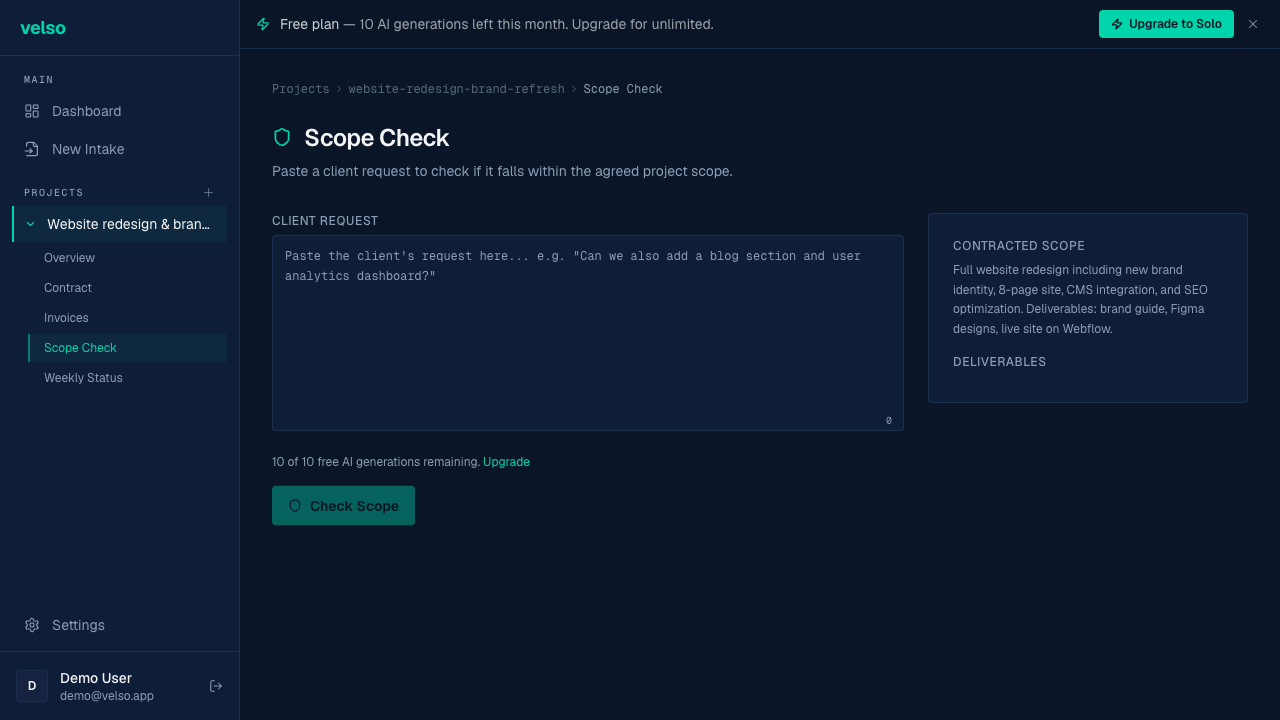Image resolution: width=1280 pixels, height=720 pixels.
Task: Add a new project with plus icon
Action: [x=209, y=192]
